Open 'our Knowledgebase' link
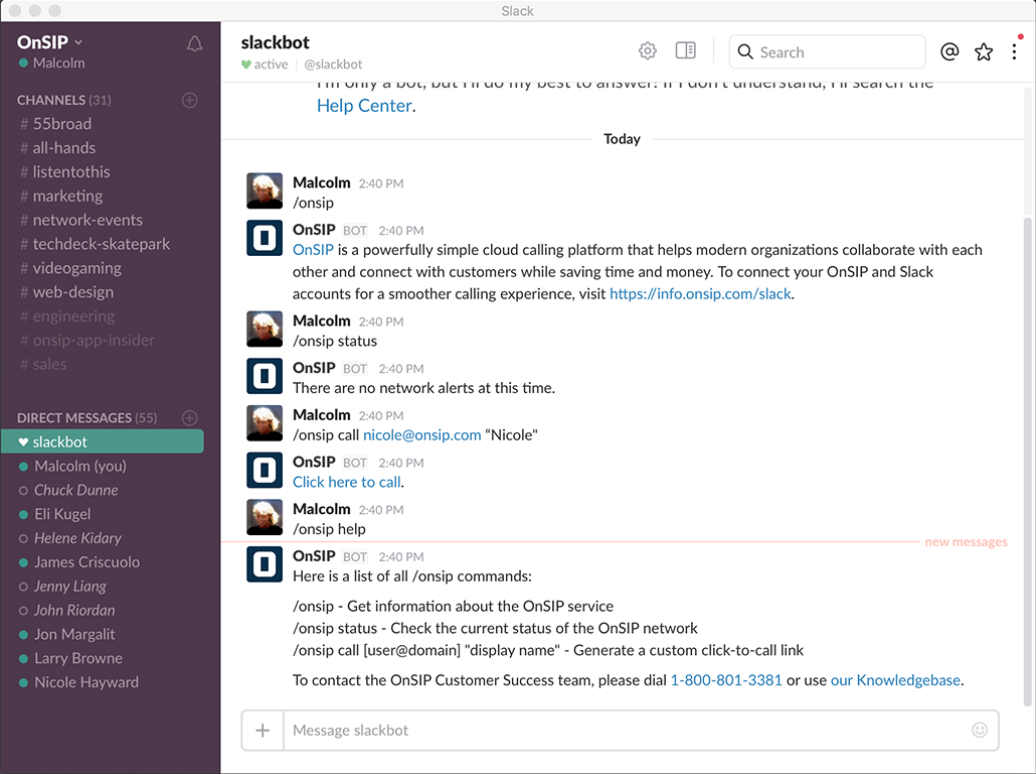Viewport: 1036px width, 774px height. 895,680
